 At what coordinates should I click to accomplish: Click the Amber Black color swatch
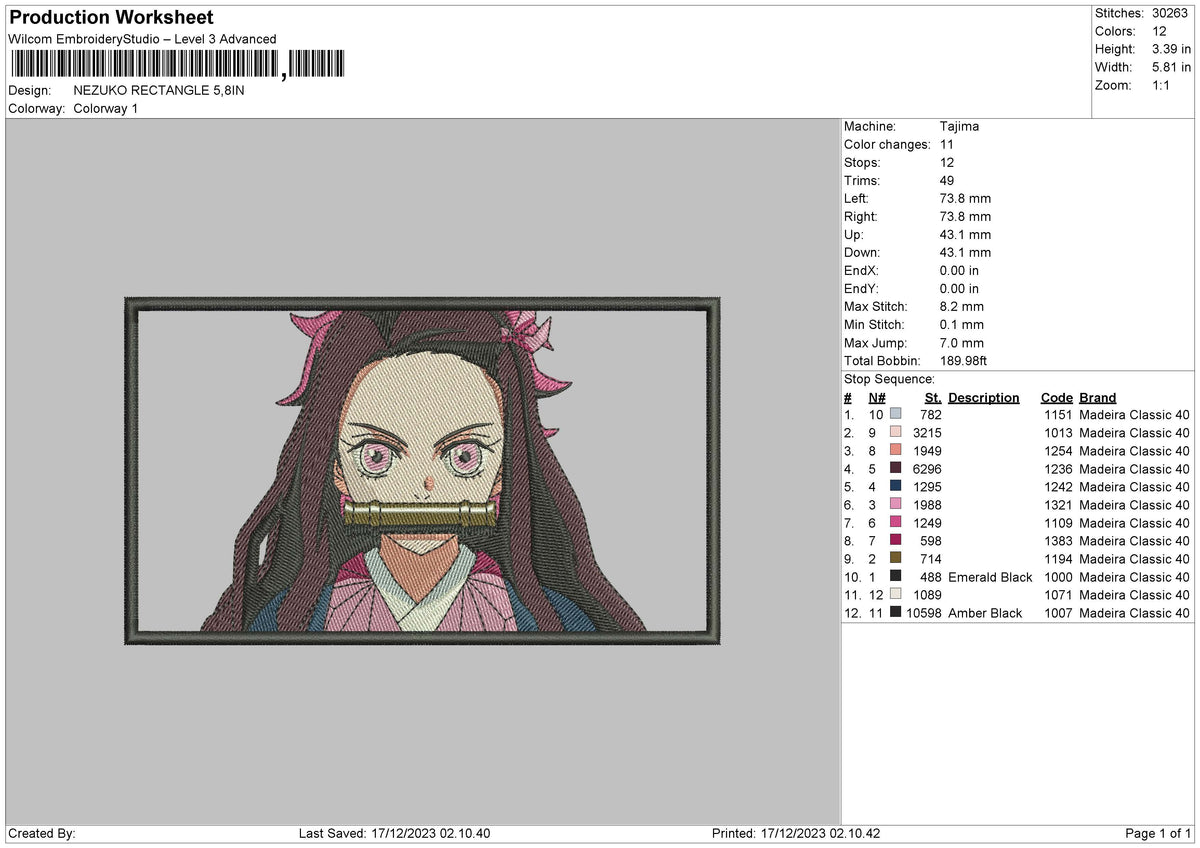[896, 613]
